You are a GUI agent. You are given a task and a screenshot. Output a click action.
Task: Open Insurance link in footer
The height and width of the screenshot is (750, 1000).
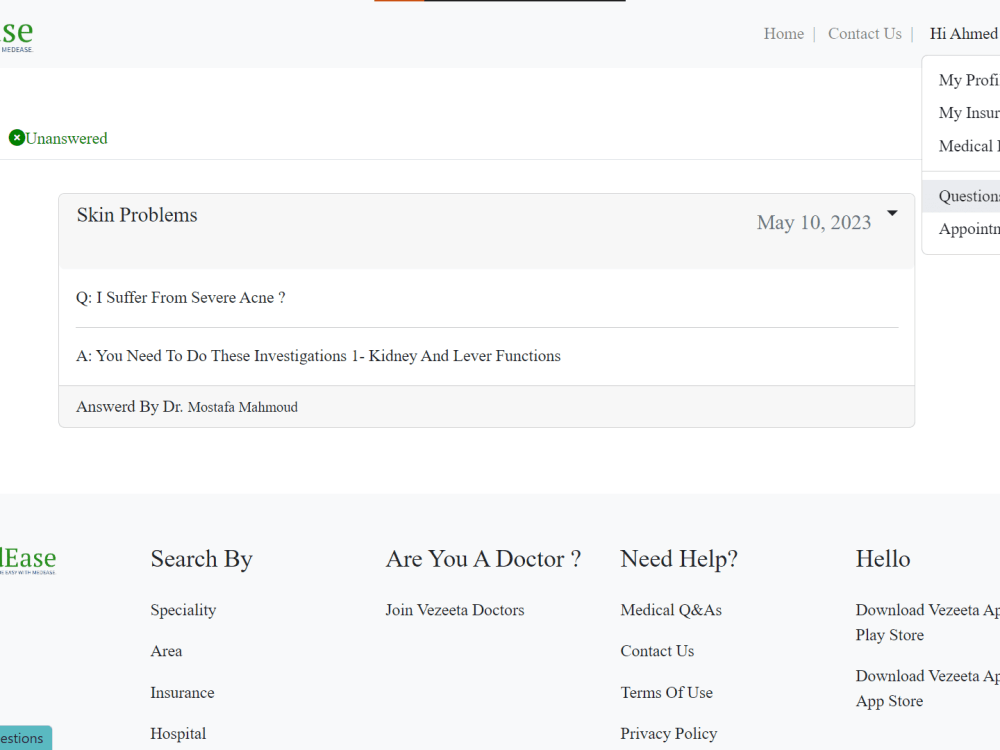coord(182,693)
